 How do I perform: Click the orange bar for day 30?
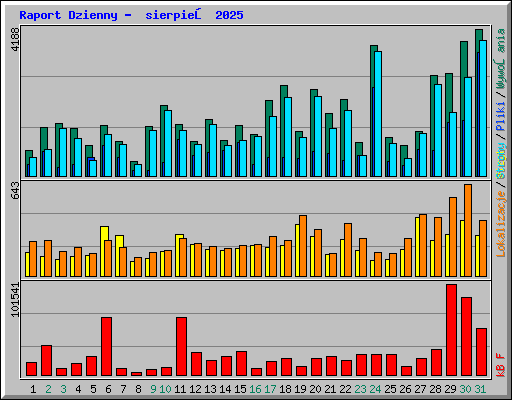click(468, 230)
